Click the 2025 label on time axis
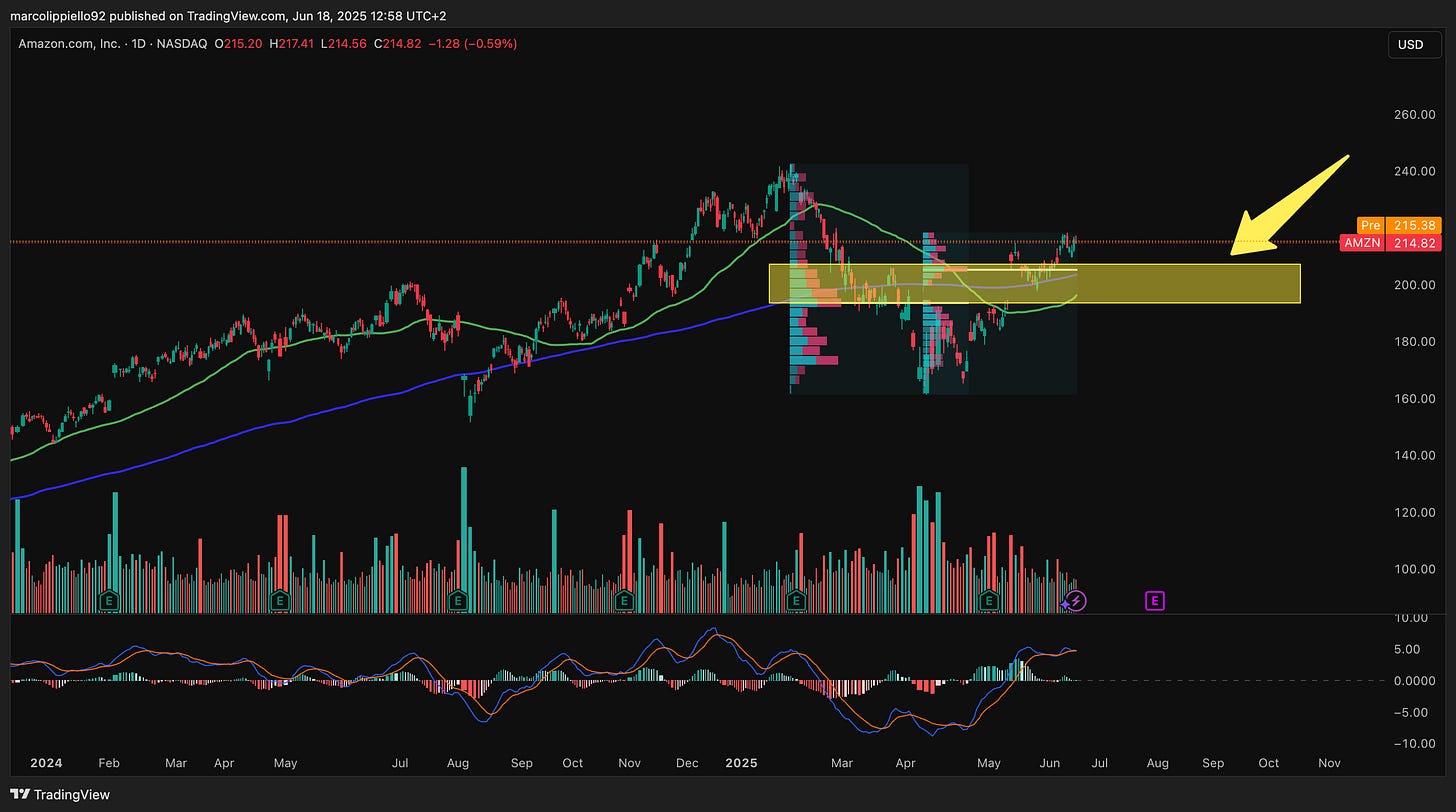Image resolution: width=1456 pixels, height=812 pixels. (x=741, y=763)
